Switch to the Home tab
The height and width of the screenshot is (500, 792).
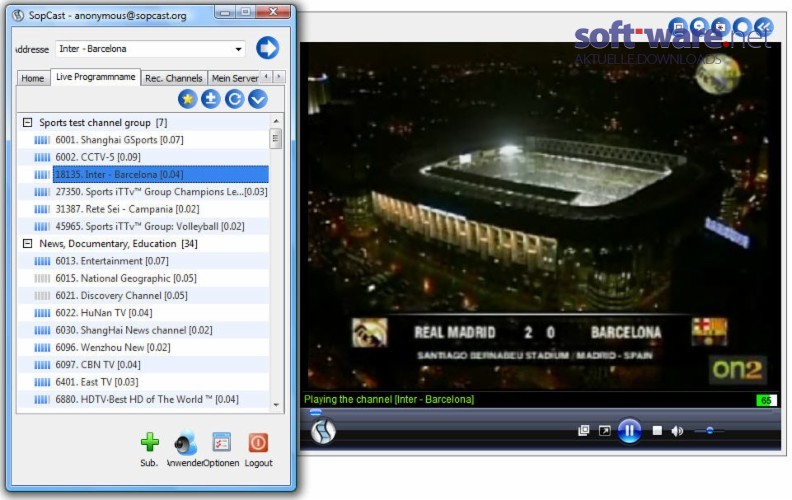coord(33,78)
